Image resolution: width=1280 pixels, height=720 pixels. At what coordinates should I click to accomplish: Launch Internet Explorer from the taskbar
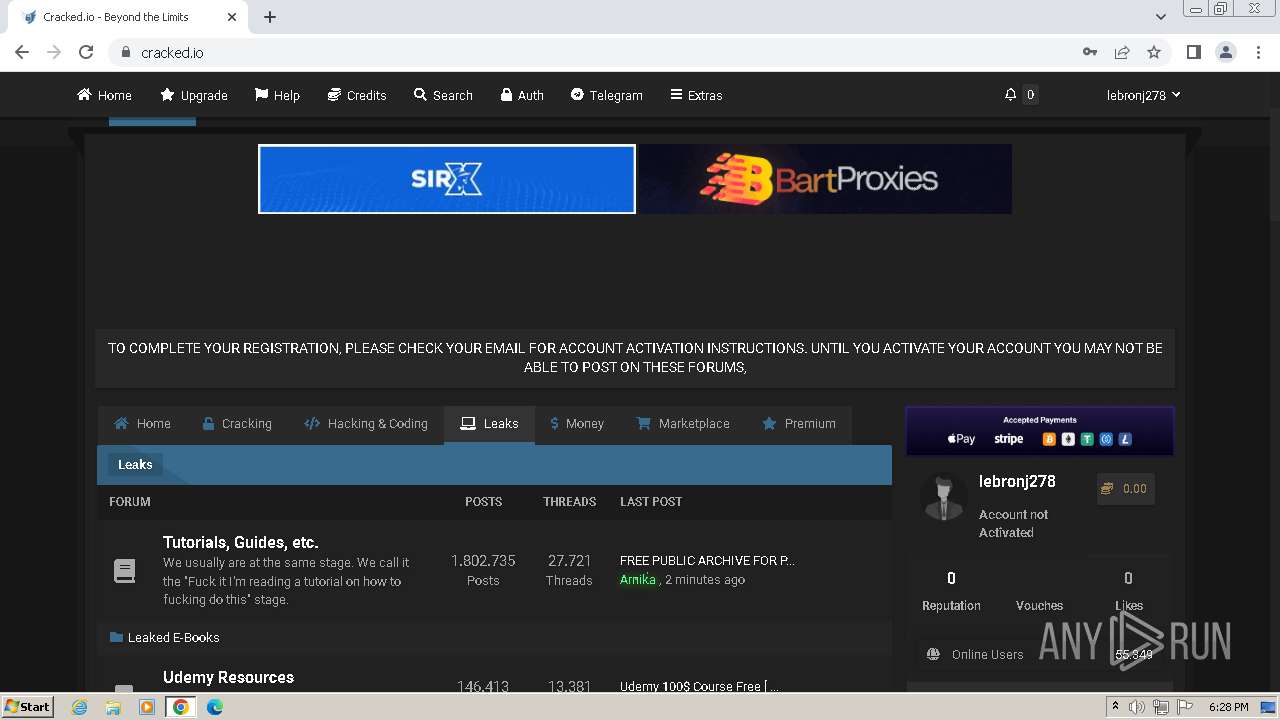[79, 707]
